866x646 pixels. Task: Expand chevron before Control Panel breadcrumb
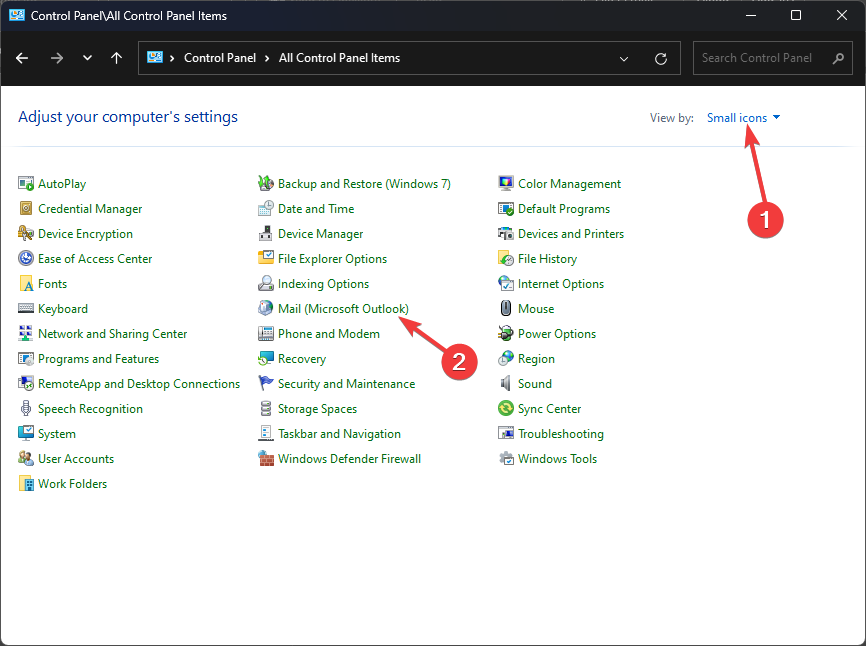click(x=172, y=58)
